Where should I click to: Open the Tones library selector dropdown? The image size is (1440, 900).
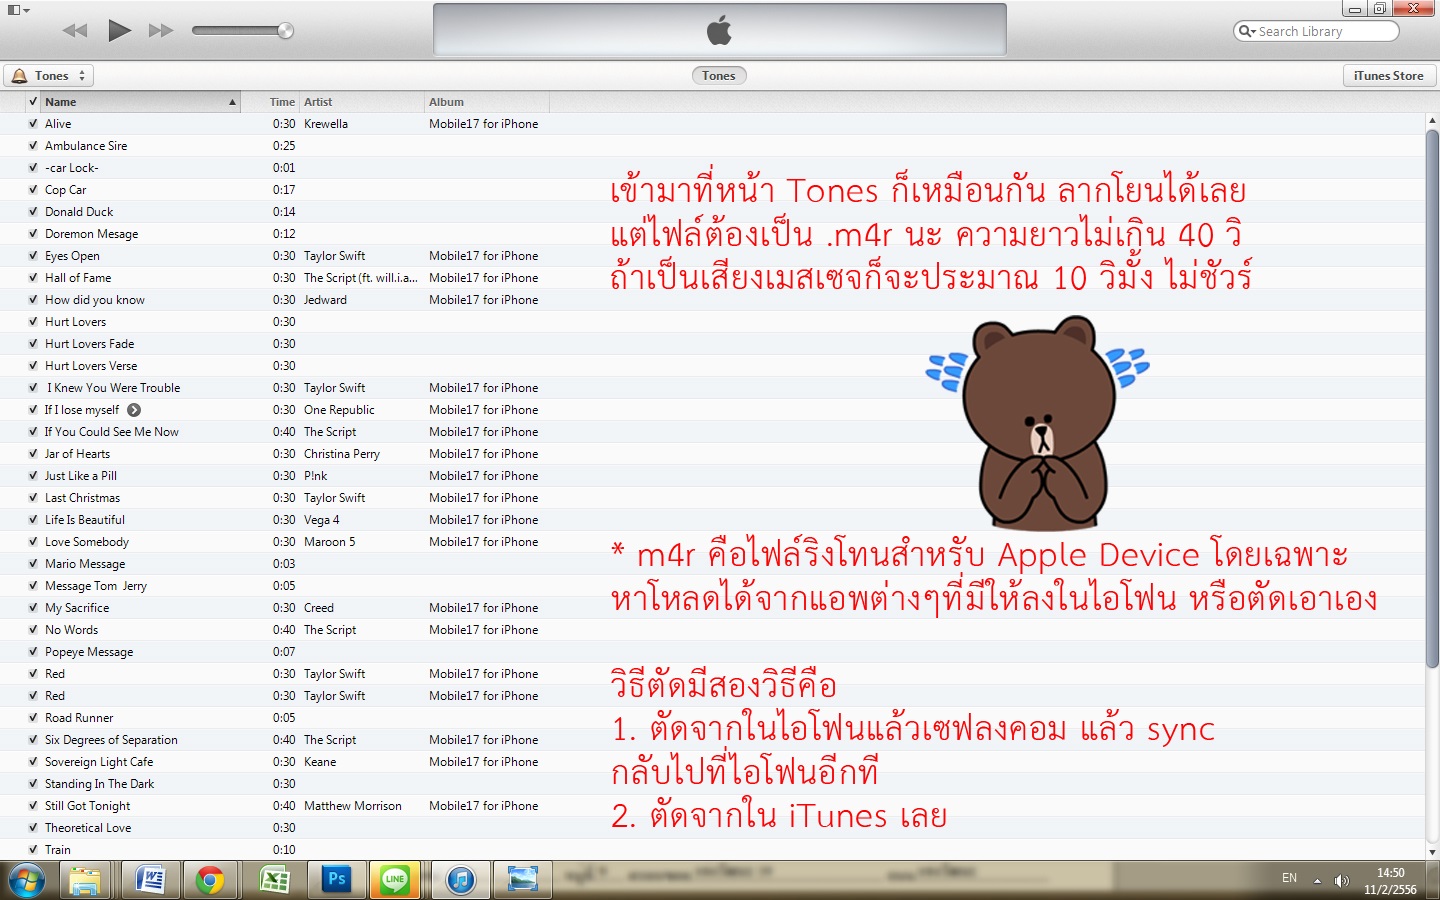pos(49,76)
